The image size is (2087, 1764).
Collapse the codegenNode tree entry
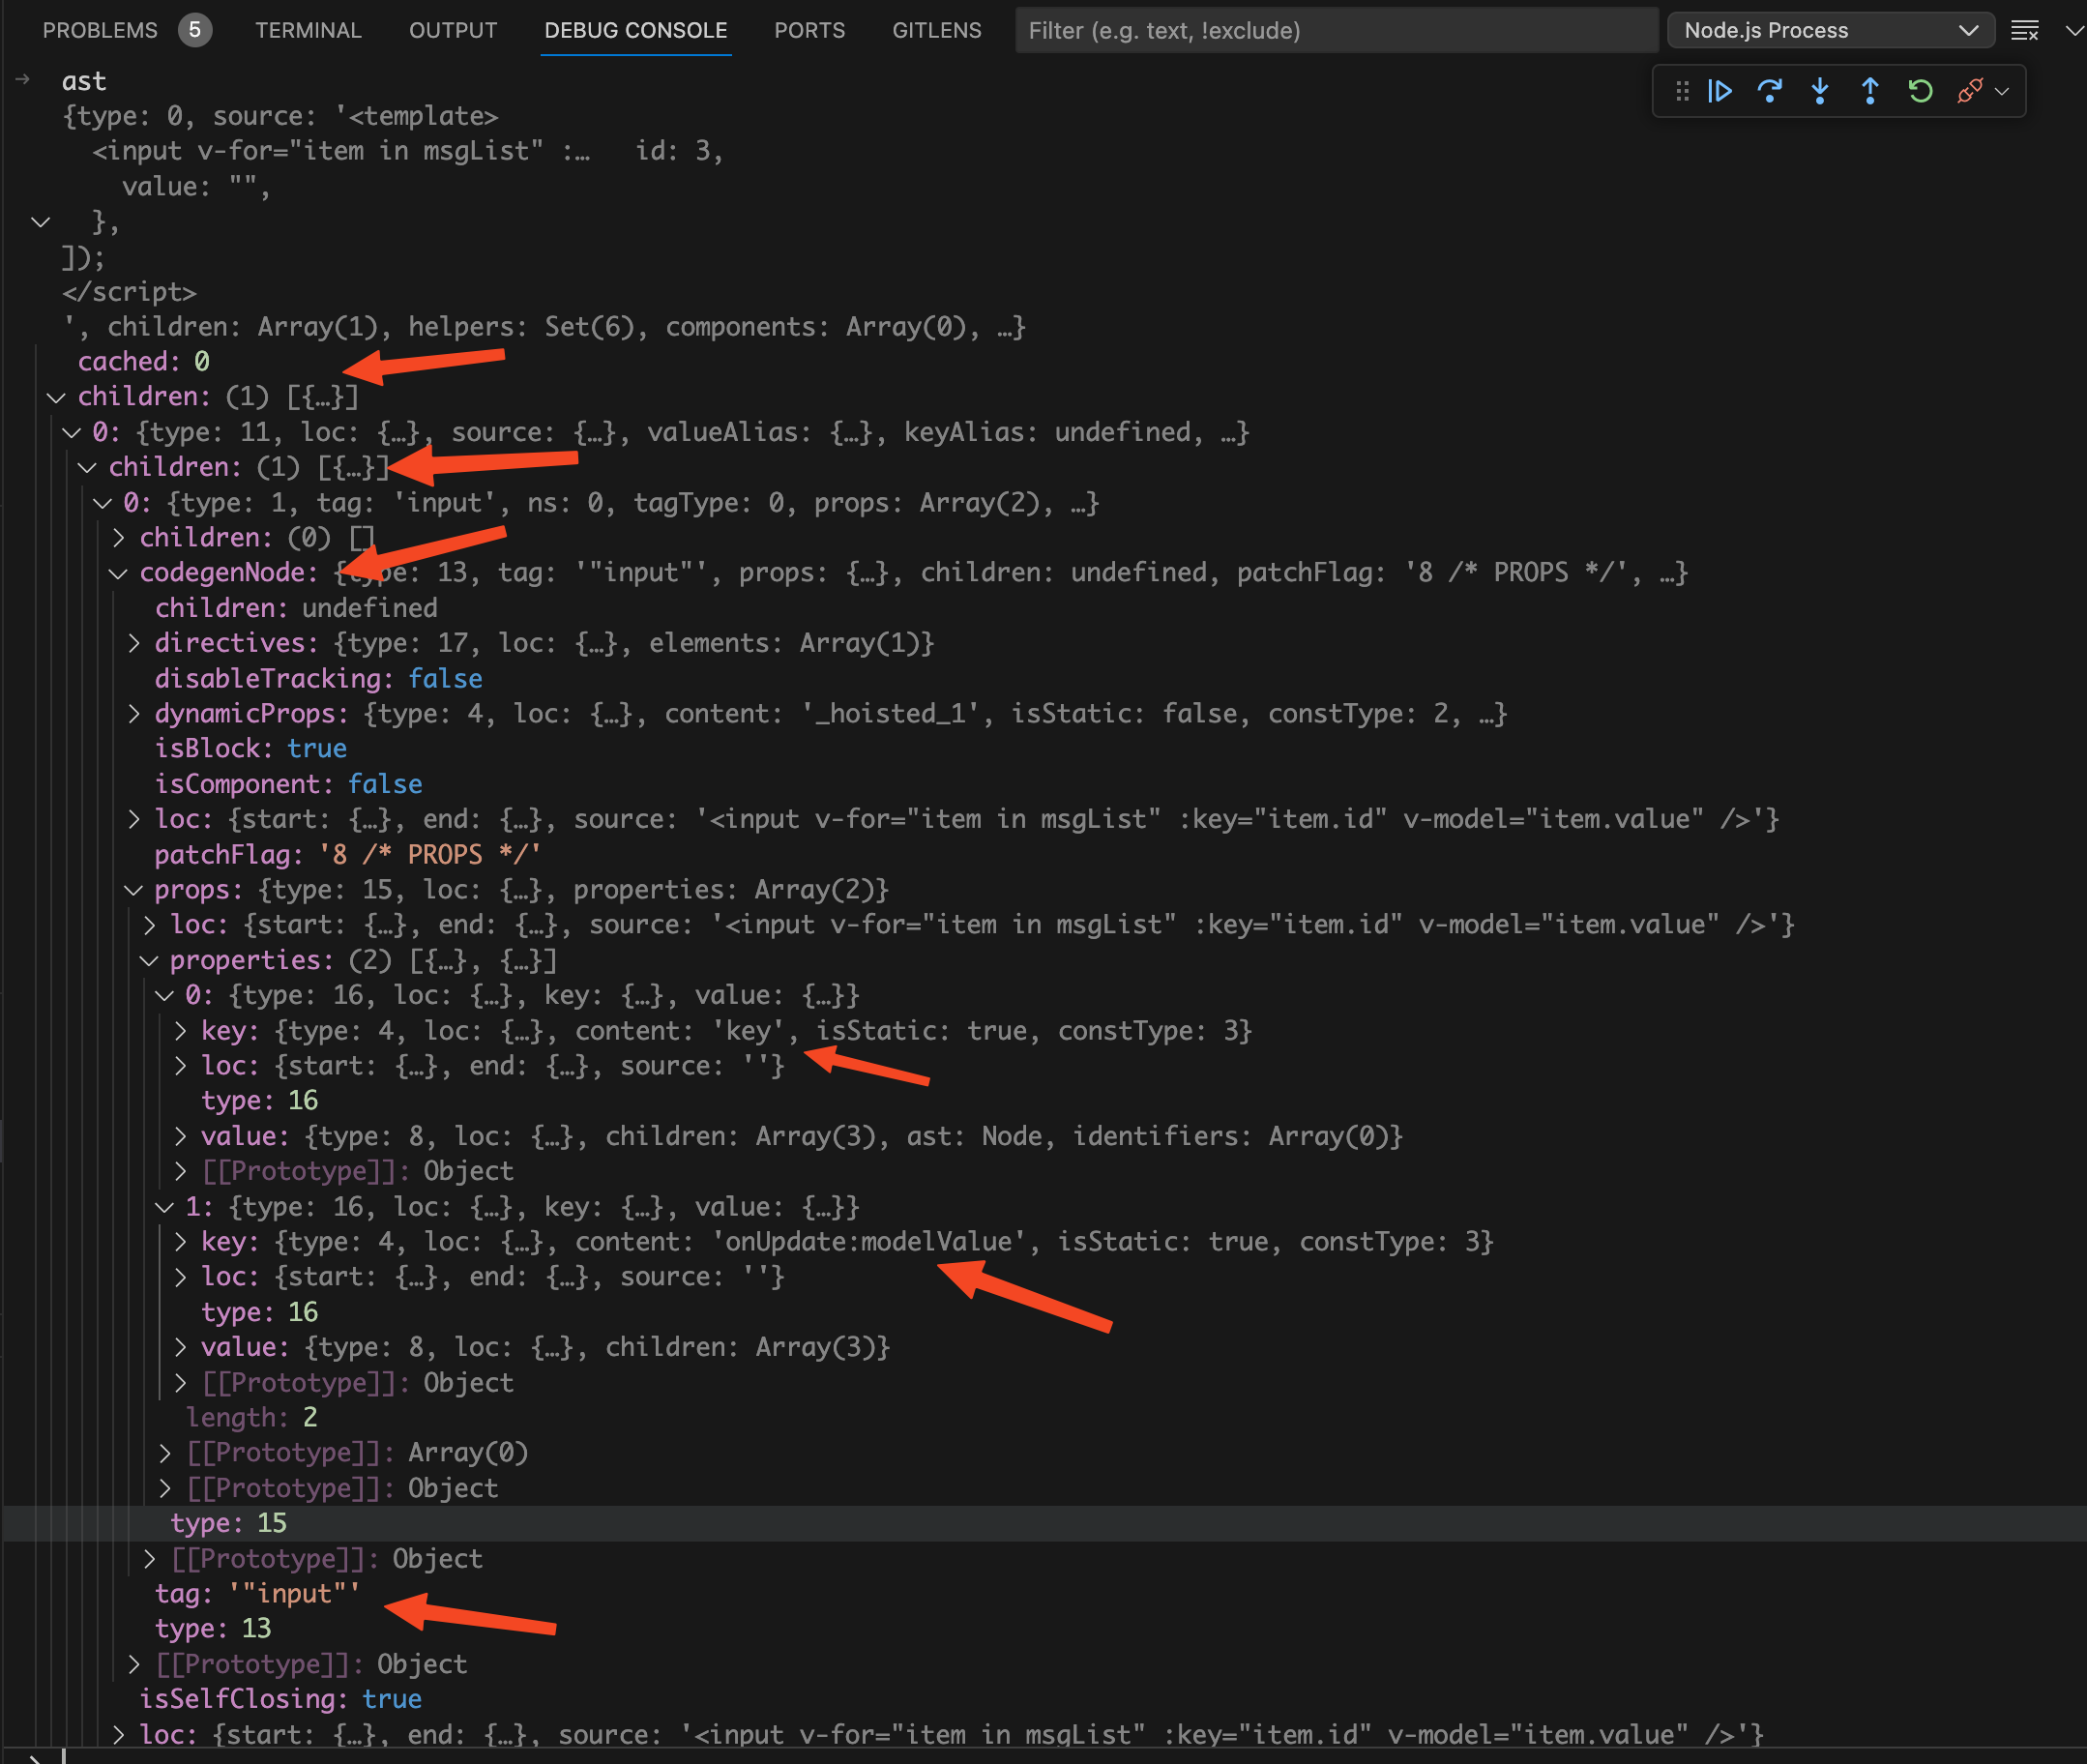tap(118, 573)
